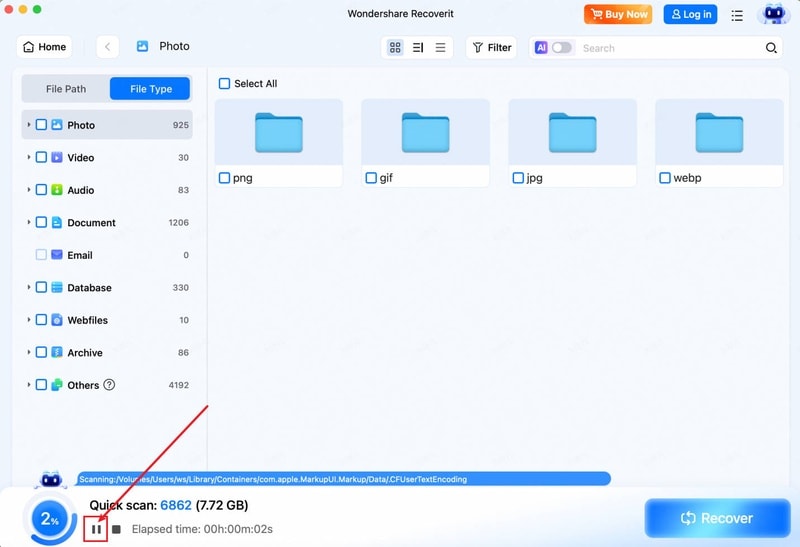This screenshot has width=800, height=547.
Task: Check the Archive category checkbox
Action: pos(41,353)
